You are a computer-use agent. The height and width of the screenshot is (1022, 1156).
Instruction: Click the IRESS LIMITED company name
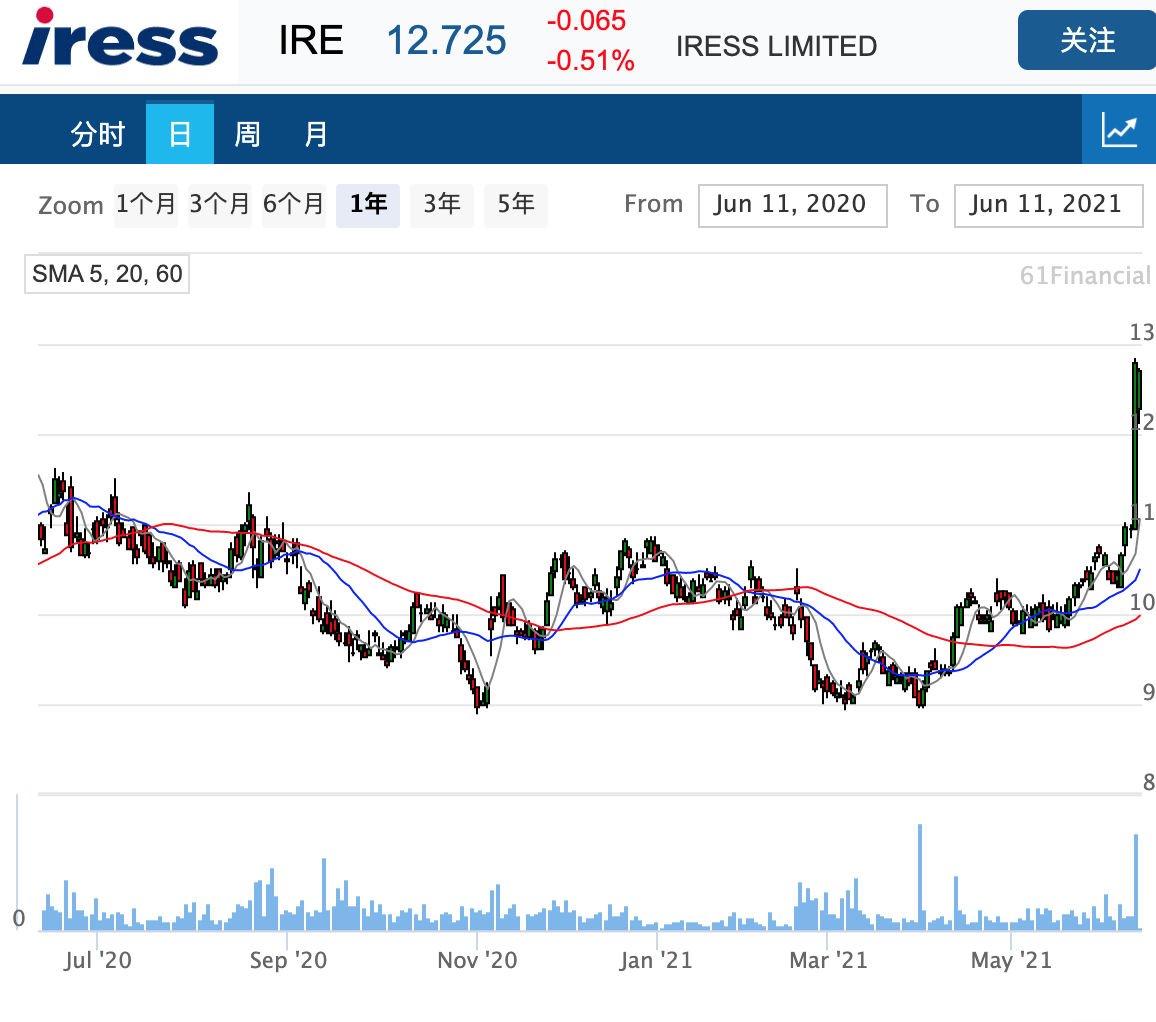tap(776, 46)
